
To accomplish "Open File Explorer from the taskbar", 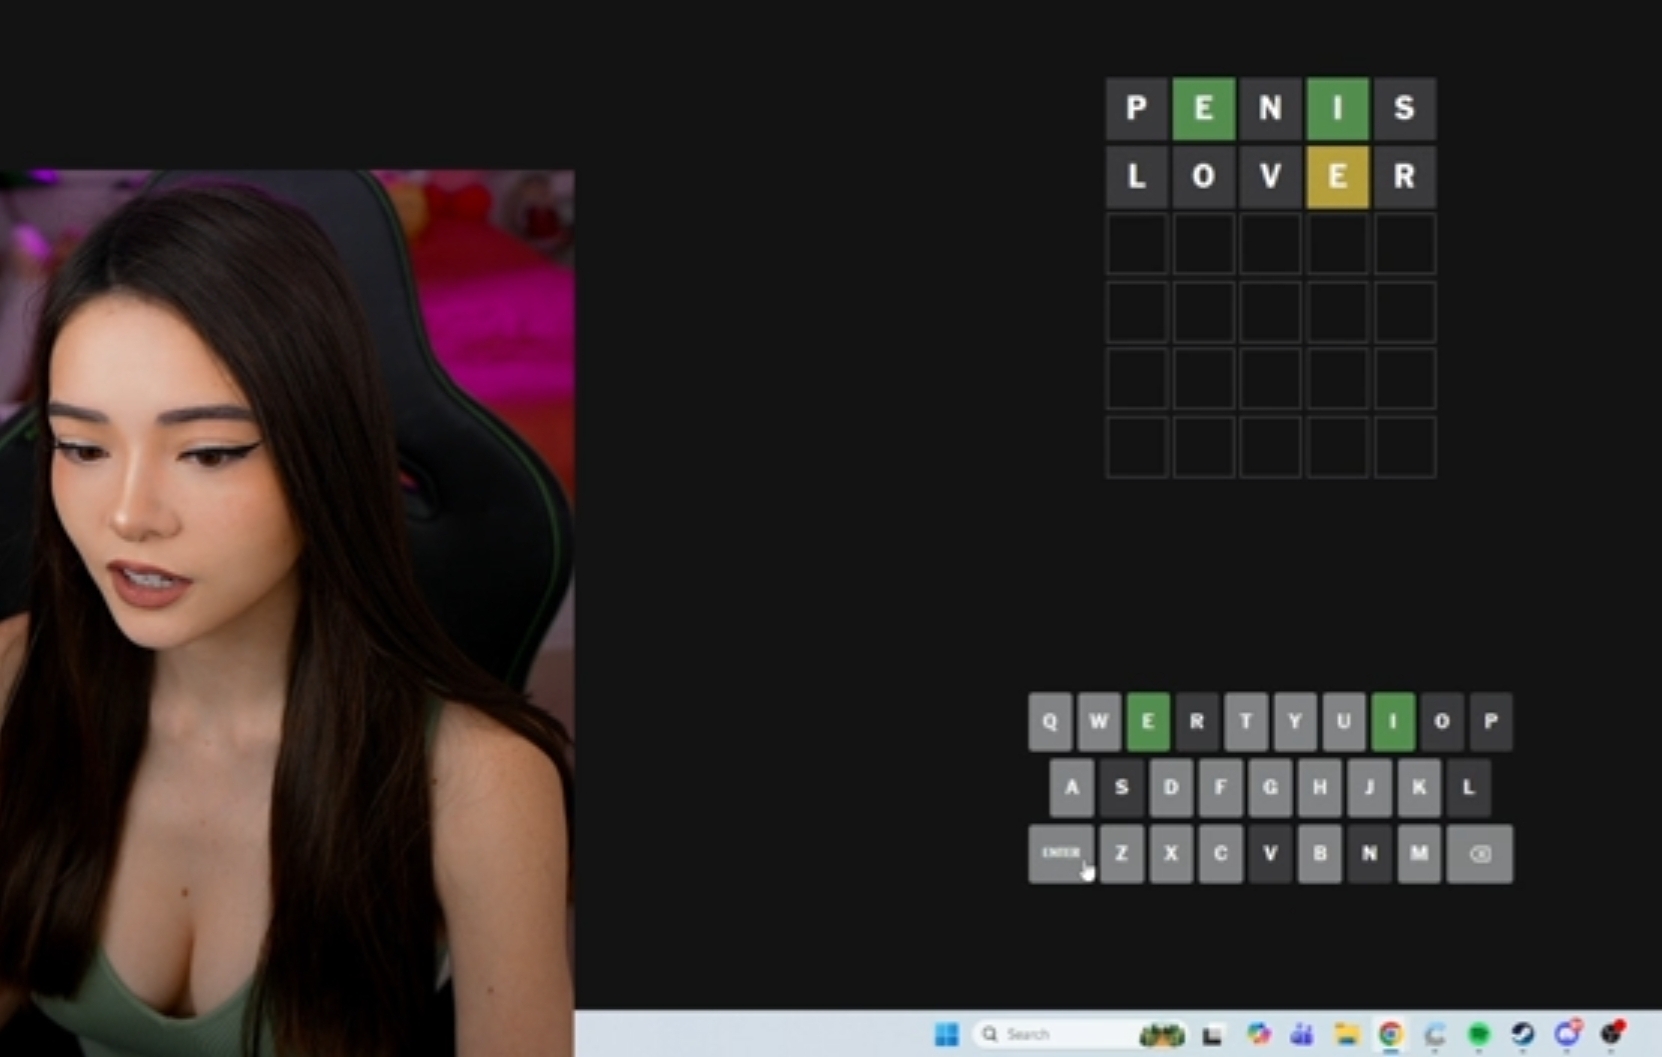I will pyautogui.click(x=1346, y=1034).
